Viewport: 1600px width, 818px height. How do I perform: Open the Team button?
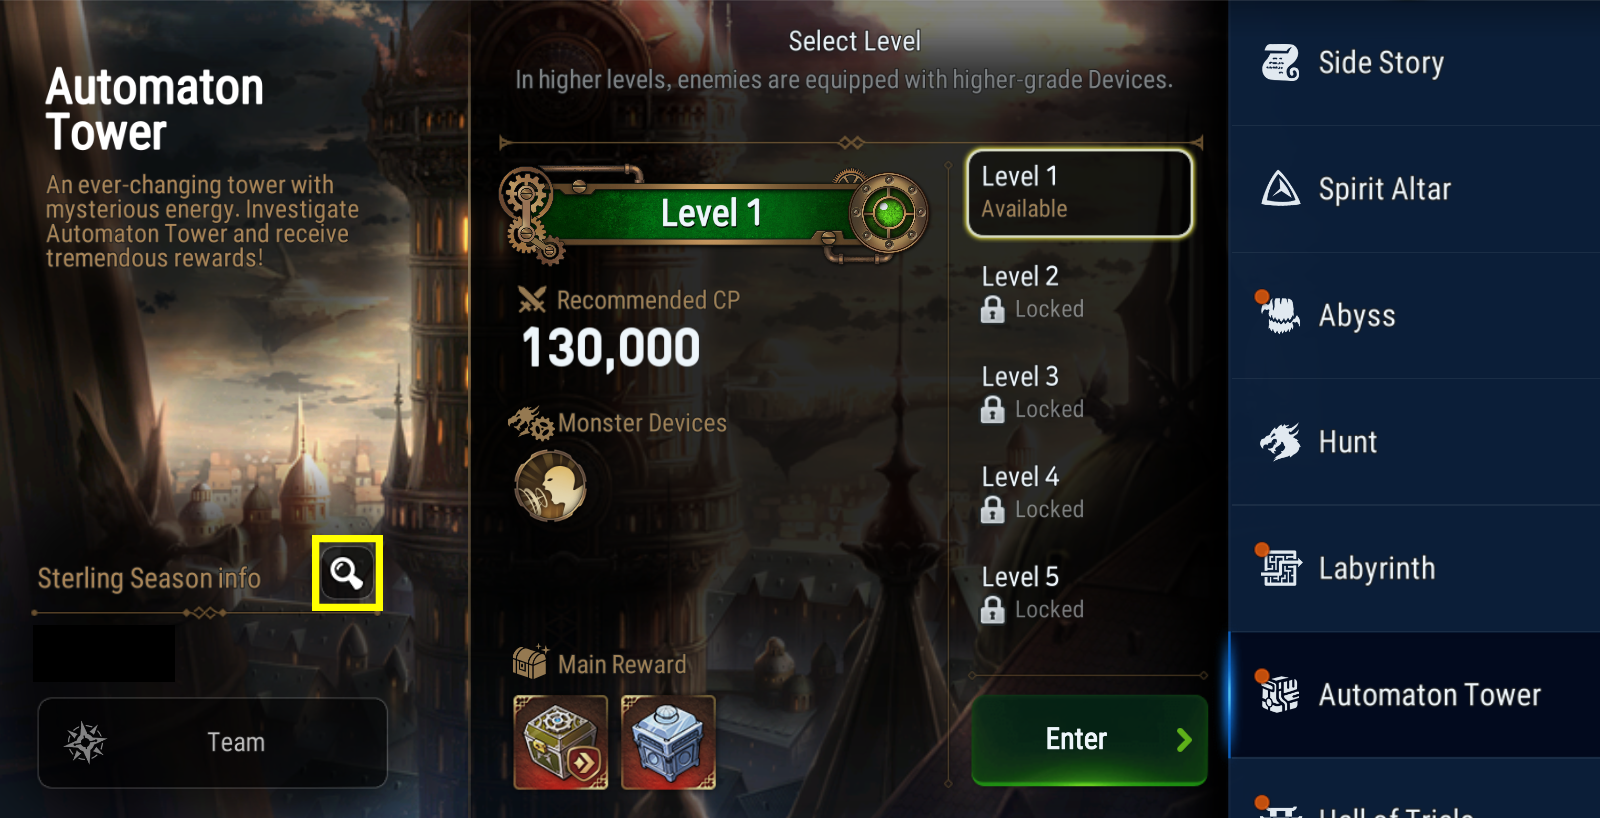click(x=212, y=743)
